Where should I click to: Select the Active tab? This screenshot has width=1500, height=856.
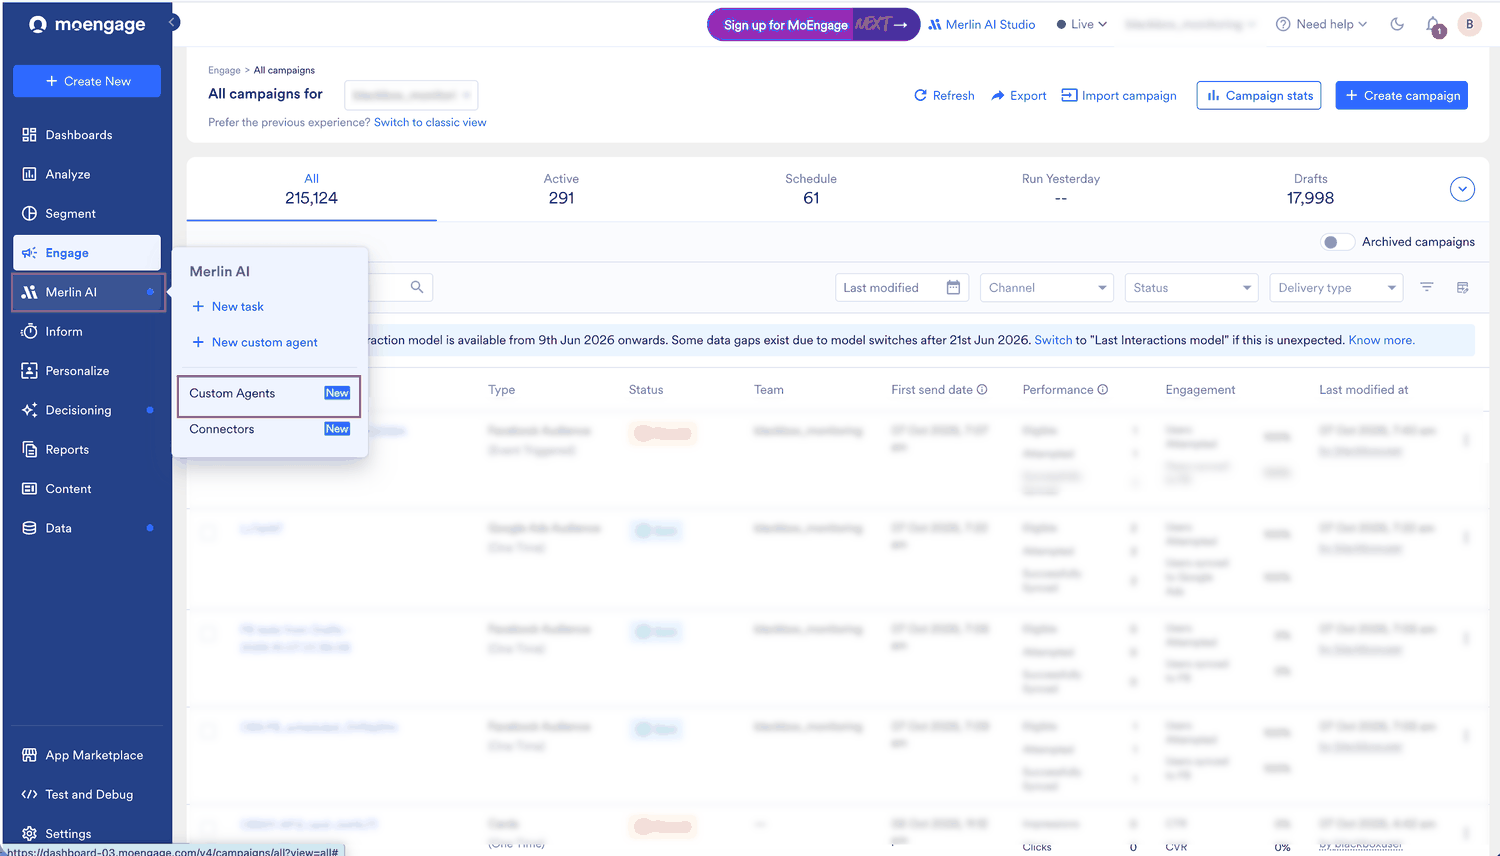click(x=561, y=189)
